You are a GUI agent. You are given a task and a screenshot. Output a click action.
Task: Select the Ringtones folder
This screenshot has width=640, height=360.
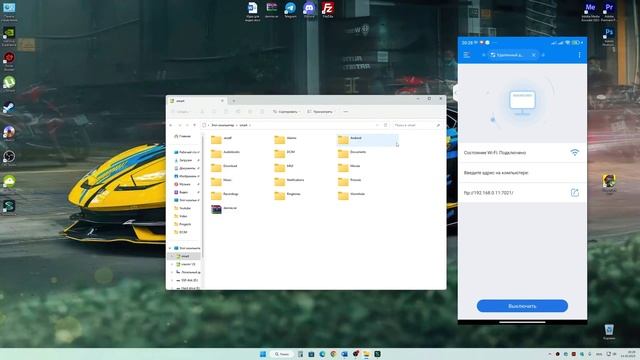(288, 195)
